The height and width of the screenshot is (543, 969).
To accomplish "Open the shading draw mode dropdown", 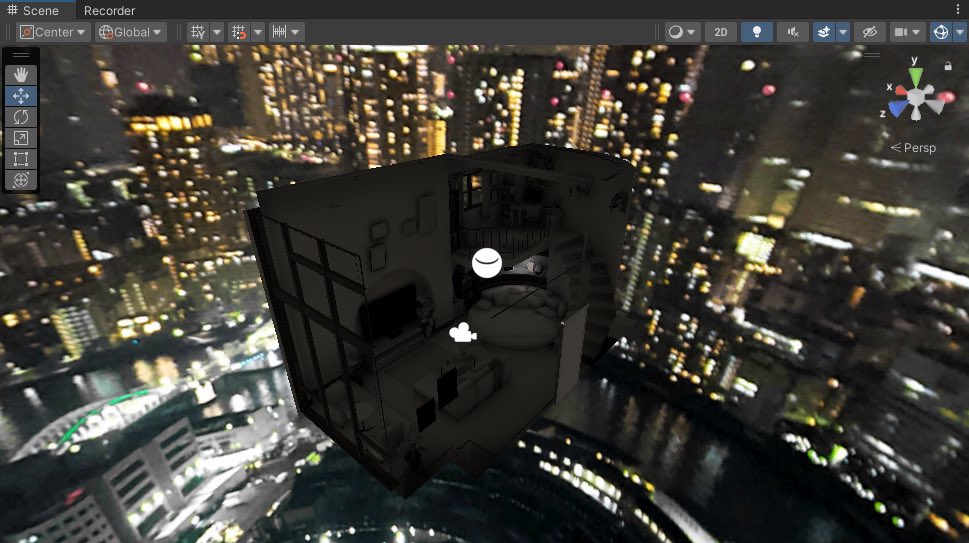I will 682,32.
